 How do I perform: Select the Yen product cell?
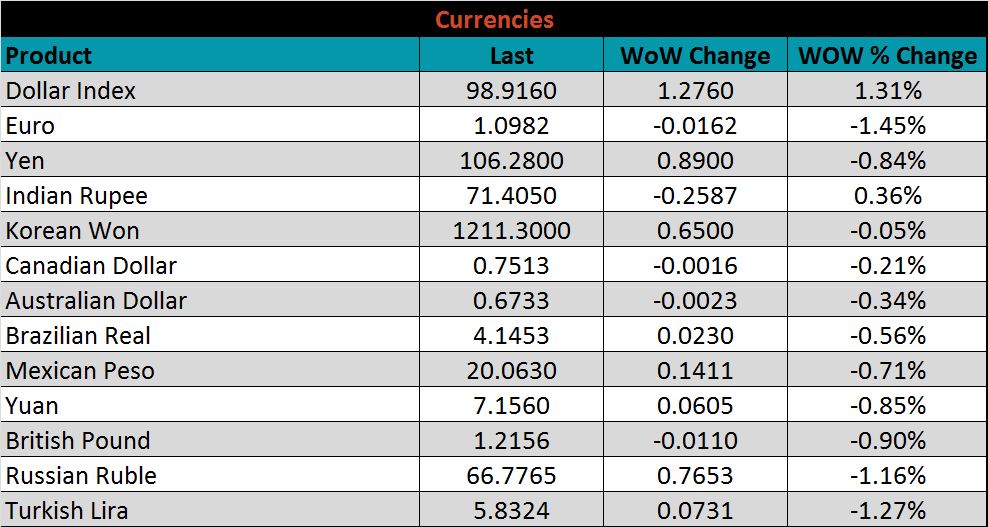point(25,161)
